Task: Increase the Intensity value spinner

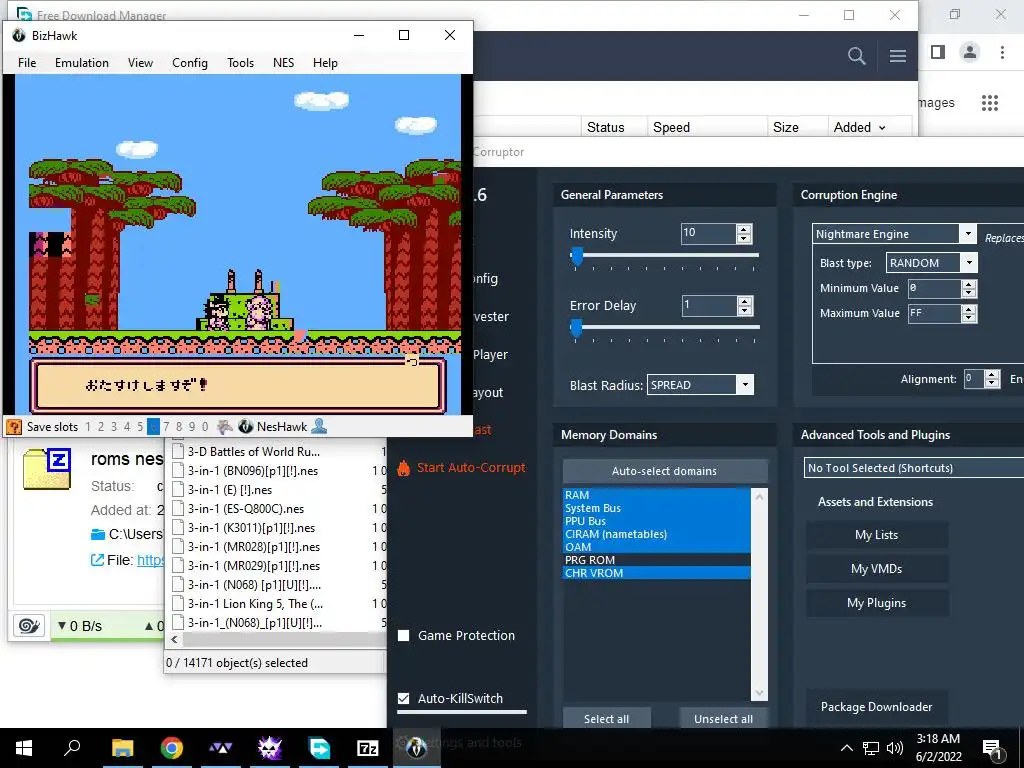Action: click(744, 229)
